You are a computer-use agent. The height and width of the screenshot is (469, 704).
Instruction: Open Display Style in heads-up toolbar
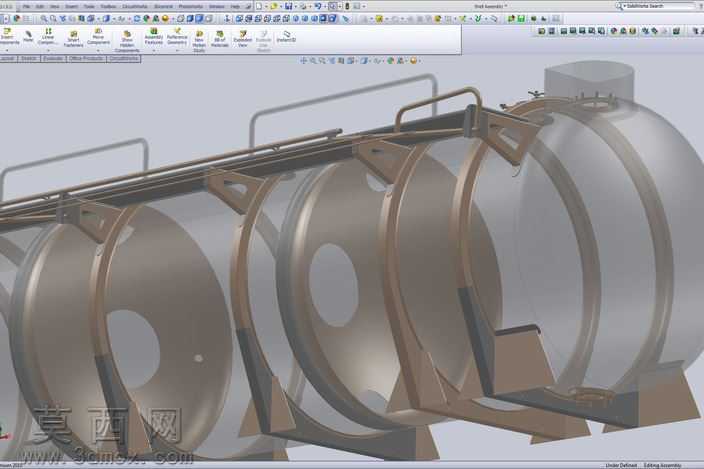coord(364,61)
